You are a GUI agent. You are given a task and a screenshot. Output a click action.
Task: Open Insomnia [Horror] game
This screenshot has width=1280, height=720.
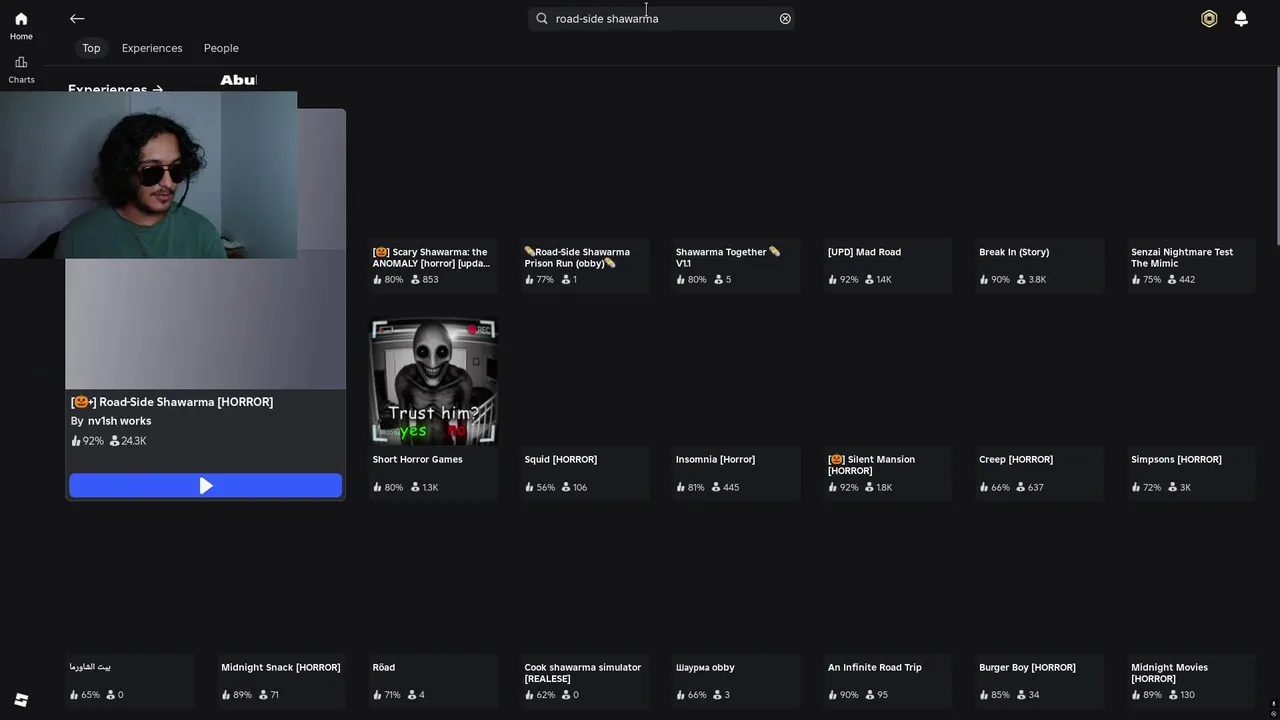715,460
